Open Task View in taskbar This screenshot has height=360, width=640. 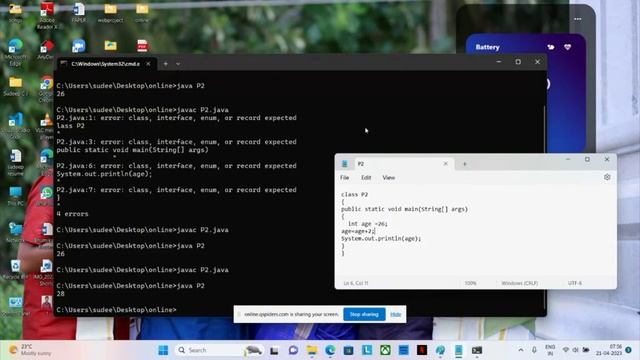click(x=274, y=350)
